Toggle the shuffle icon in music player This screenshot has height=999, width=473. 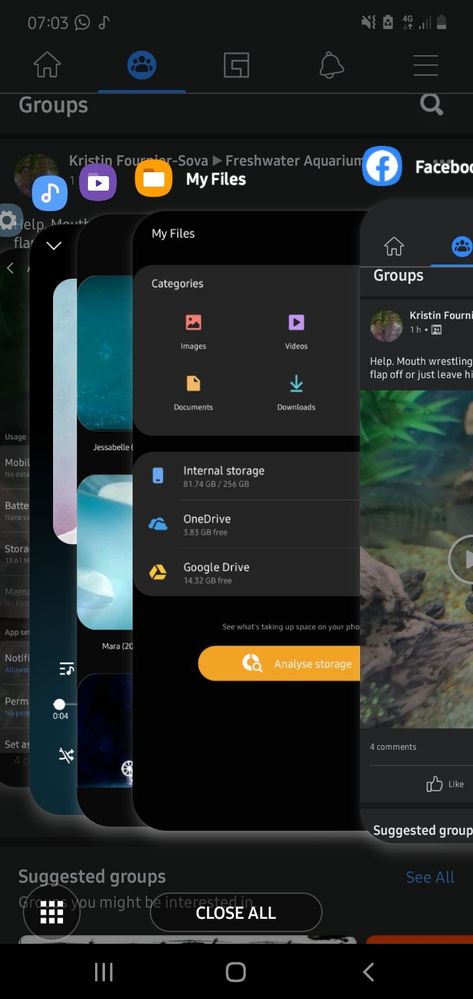(x=66, y=756)
